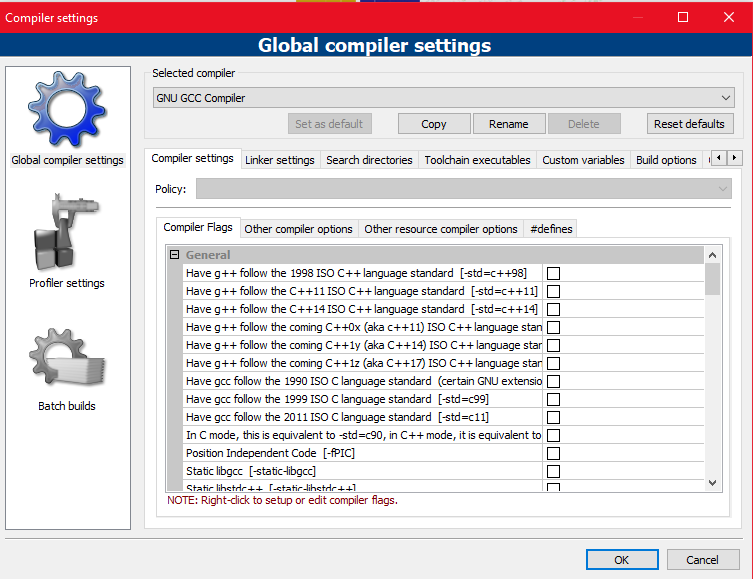This screenshot has width=753, height=579.
Task: Open the #defines sub-tab
Action: (551, 229)
